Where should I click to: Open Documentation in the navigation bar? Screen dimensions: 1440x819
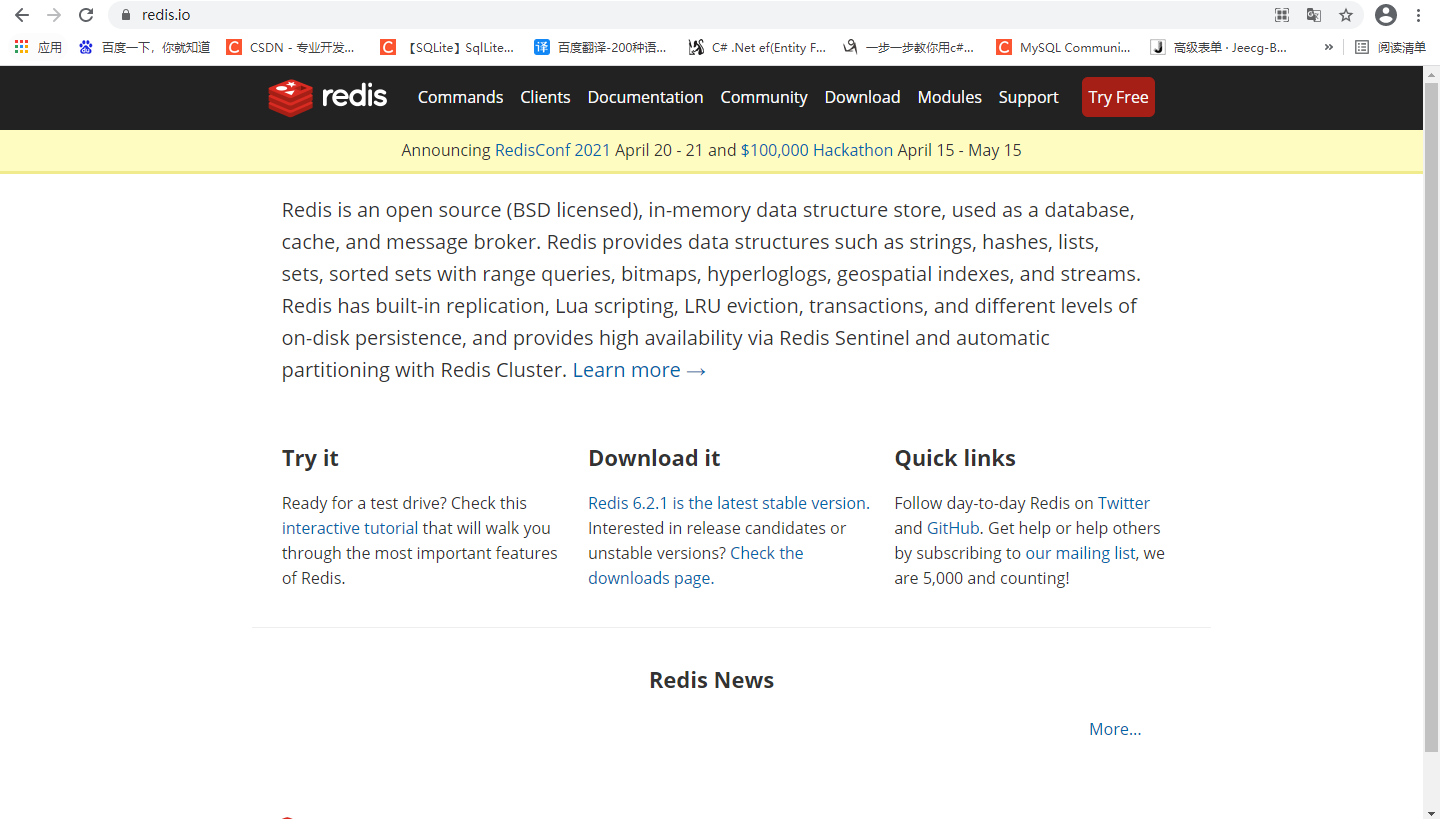tap(645, 97)
